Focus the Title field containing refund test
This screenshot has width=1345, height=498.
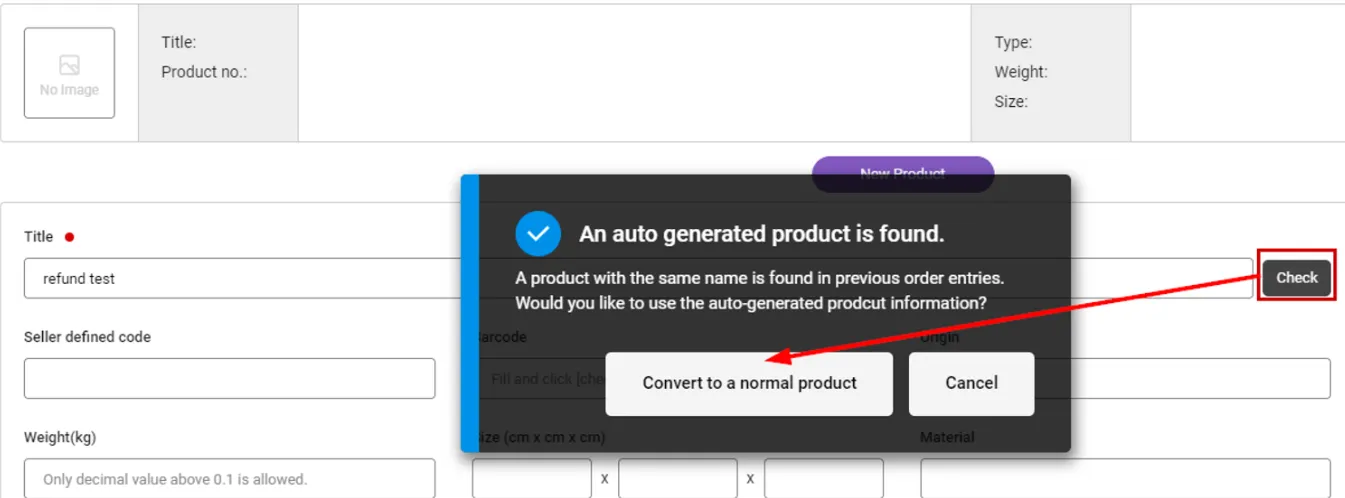coord(240,279)
